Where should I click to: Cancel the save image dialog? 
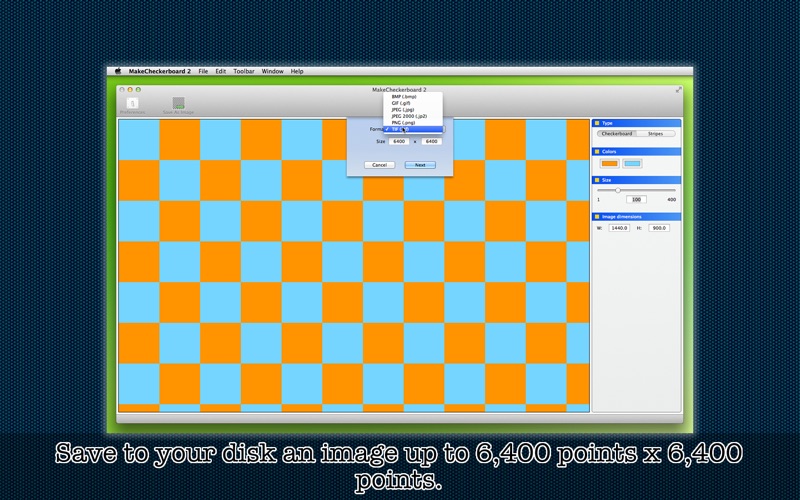380,165
